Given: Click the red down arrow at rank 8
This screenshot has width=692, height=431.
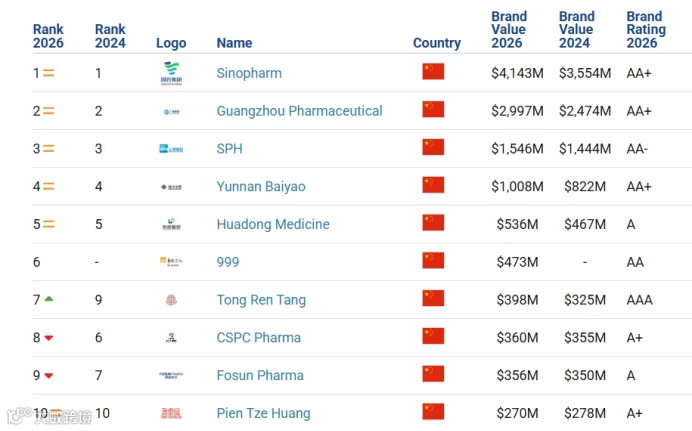Looking at the screenshot, I should (49, 338).
